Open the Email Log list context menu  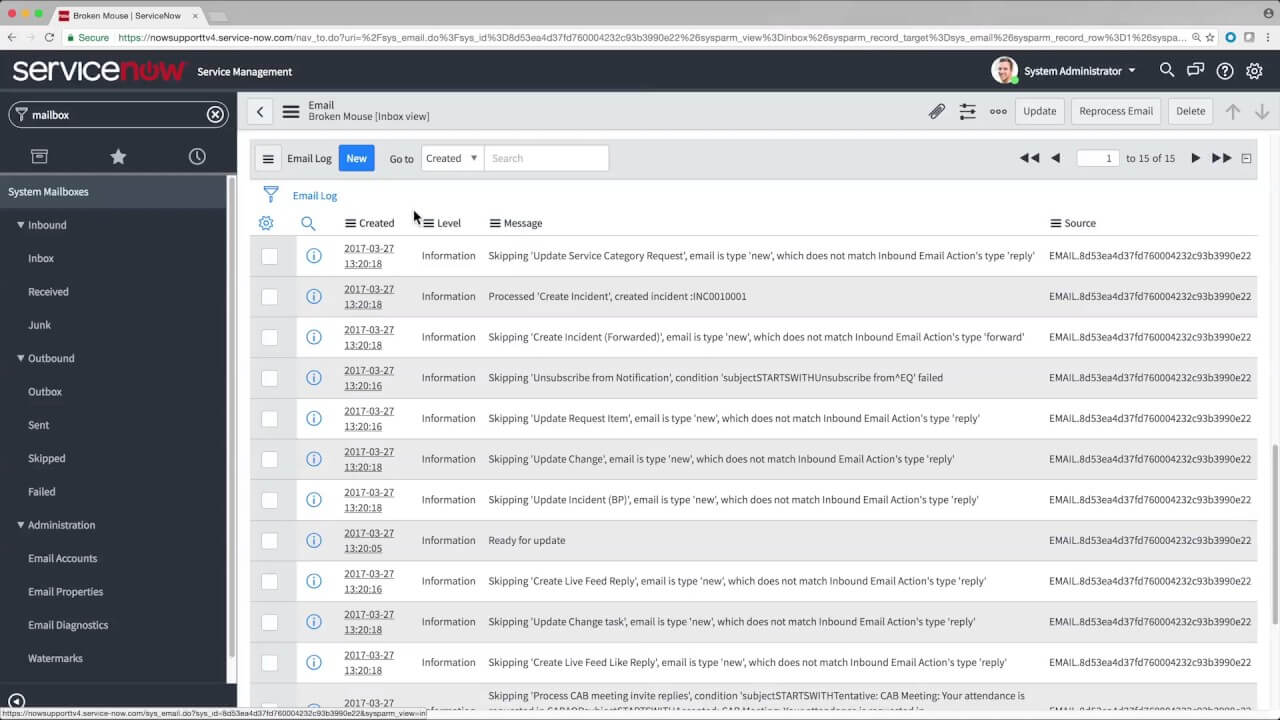268,158
